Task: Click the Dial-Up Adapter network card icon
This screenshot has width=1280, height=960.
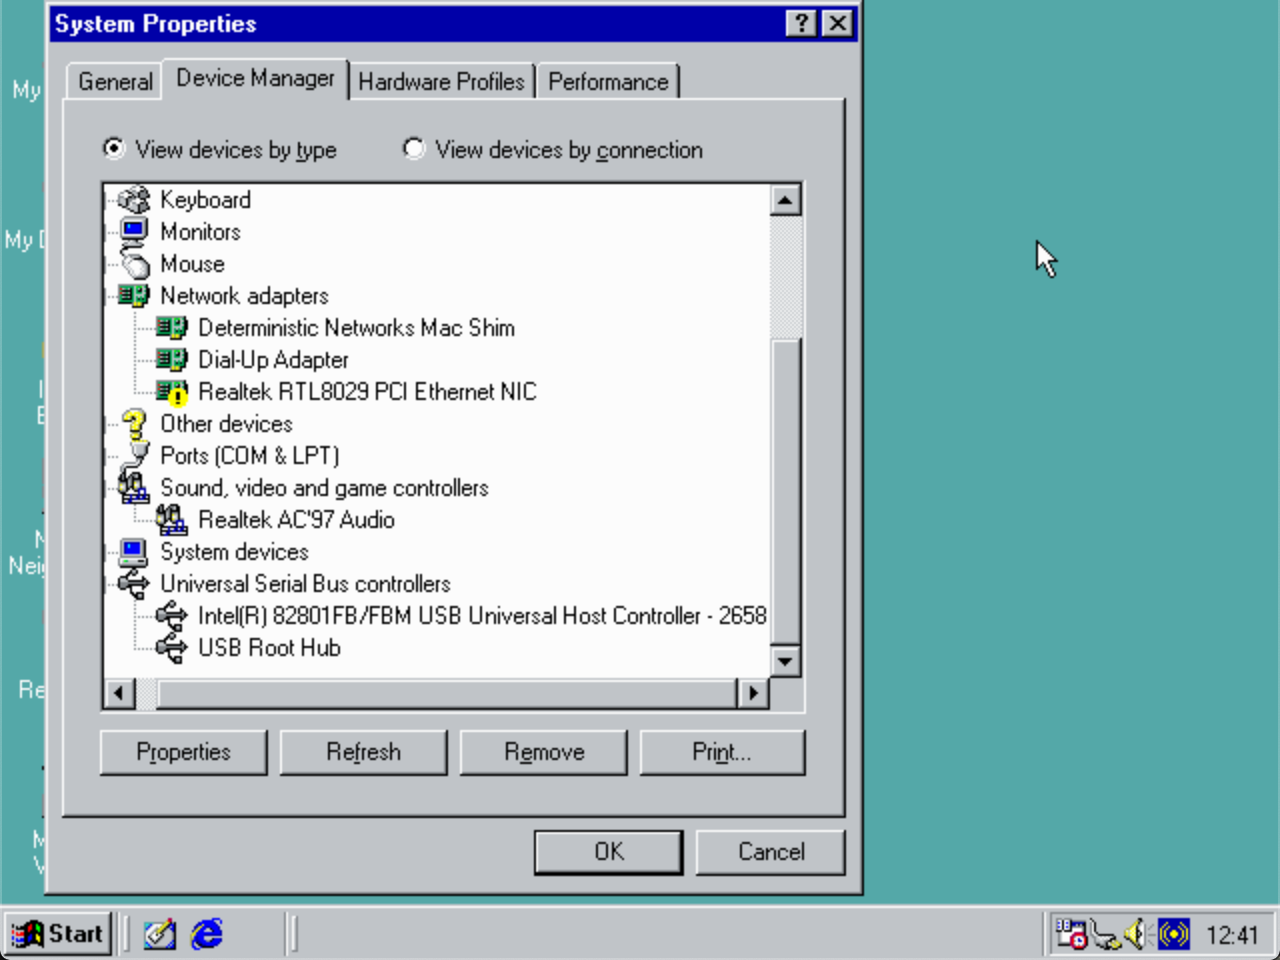Action: click(x=171, y=360)
